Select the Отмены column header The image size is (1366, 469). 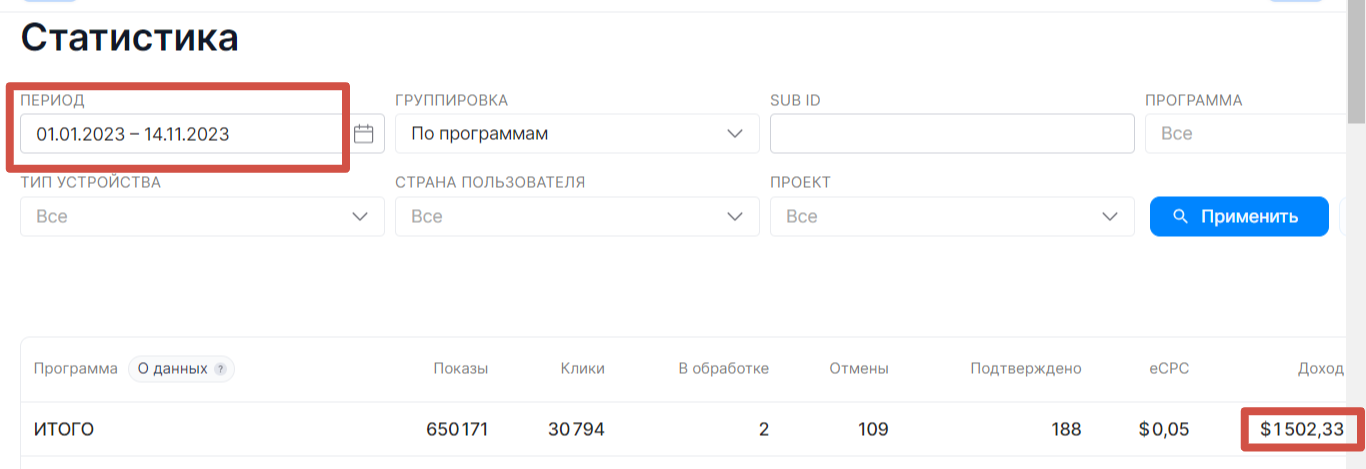tap(858, 369)
